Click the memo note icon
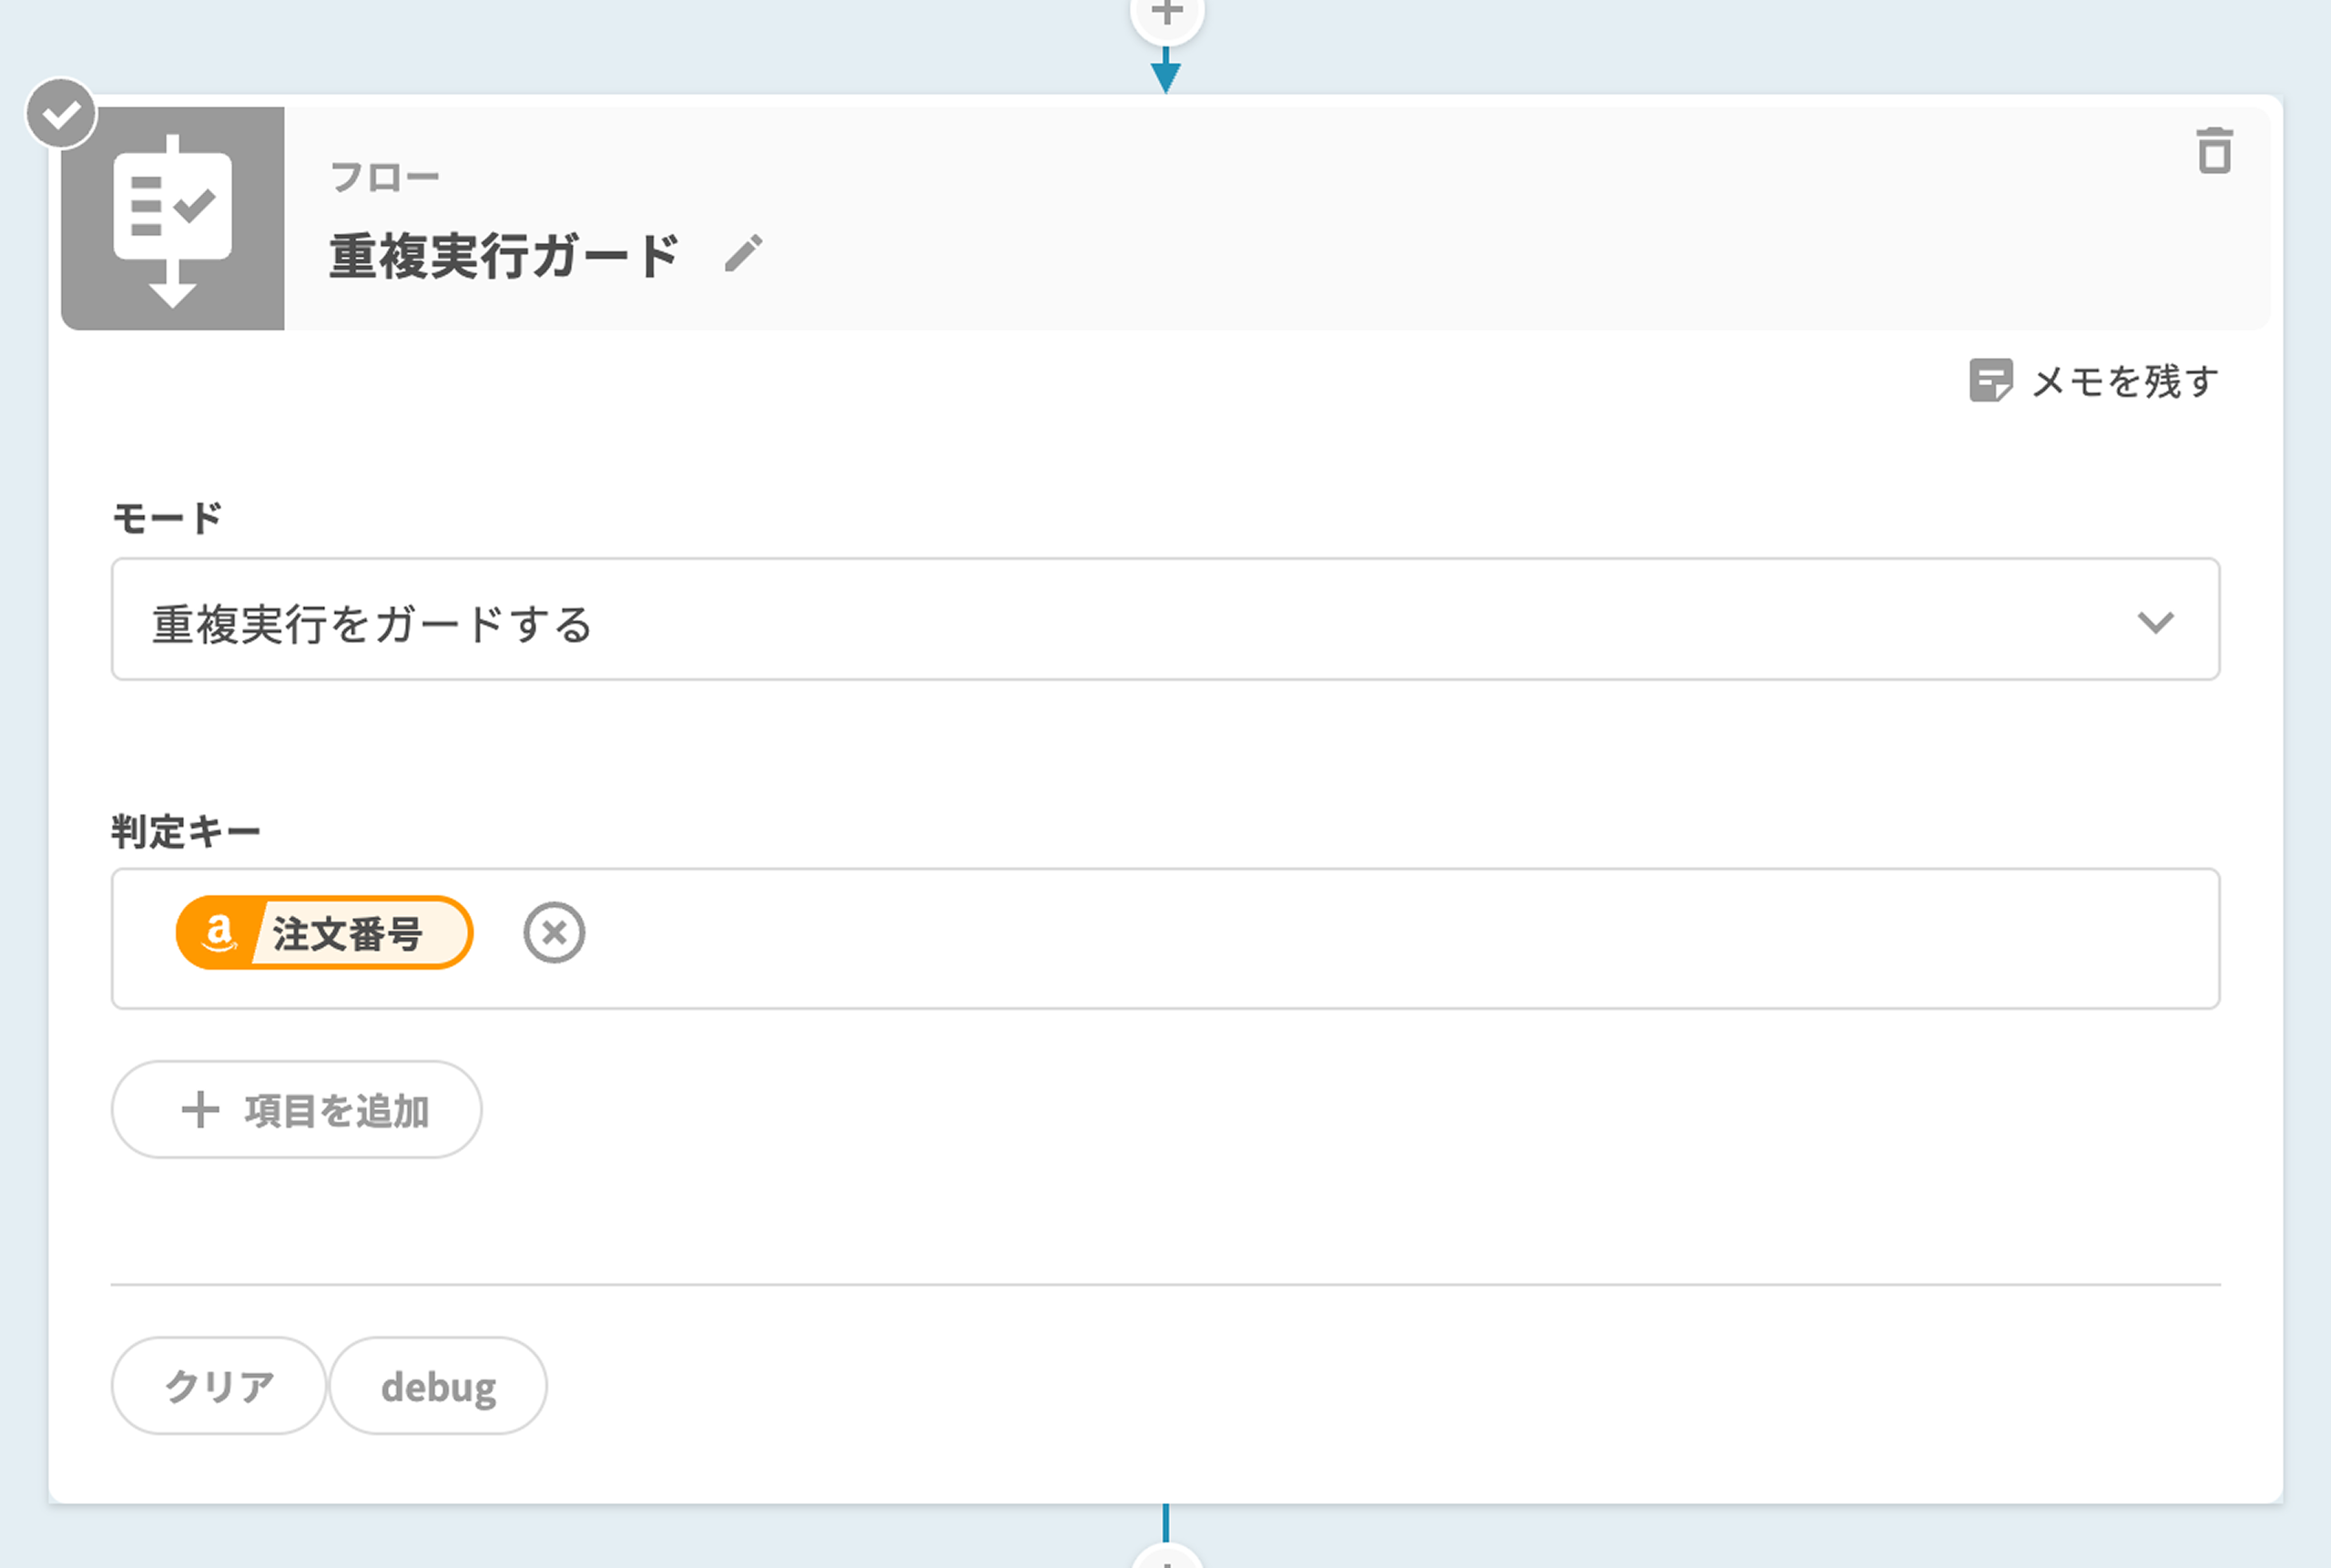This screenshot has width=2331, height=1568. [x=1990, y=381]
